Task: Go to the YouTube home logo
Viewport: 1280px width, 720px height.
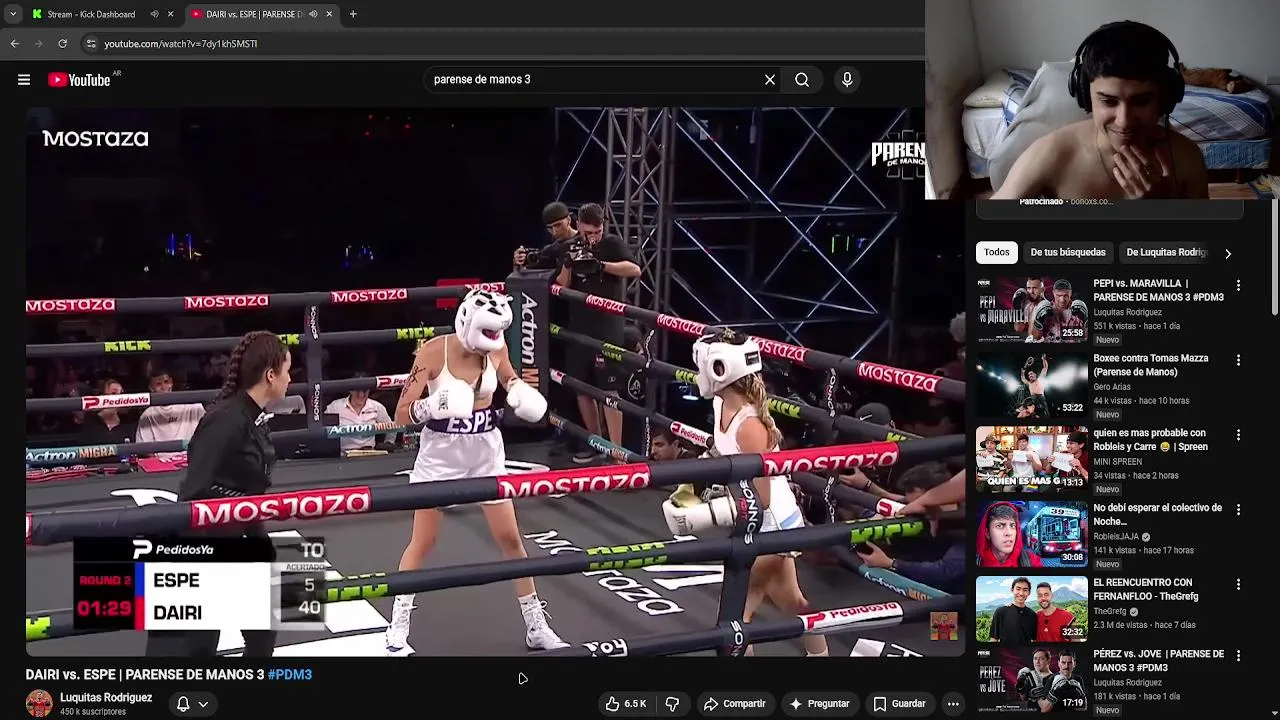Action: [x=78, y=80]
